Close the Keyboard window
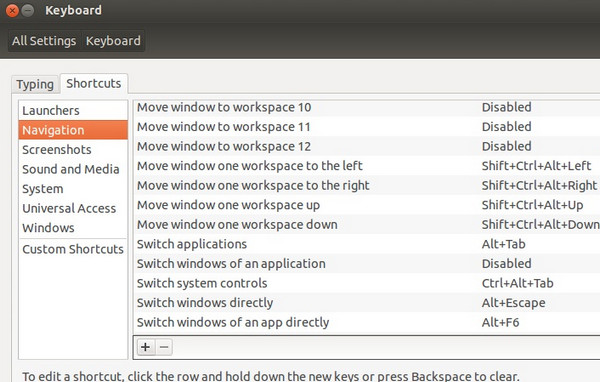Image resolution: width=600 pixels, height=382 pixels. [12, 10]
